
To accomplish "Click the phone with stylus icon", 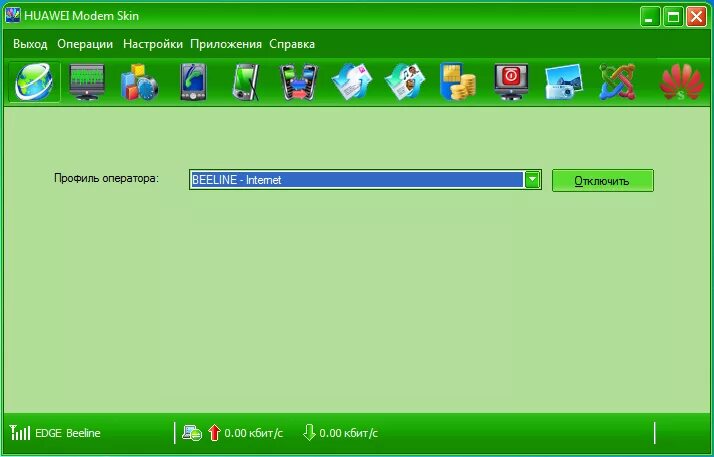I will click(x=246, y=82).
